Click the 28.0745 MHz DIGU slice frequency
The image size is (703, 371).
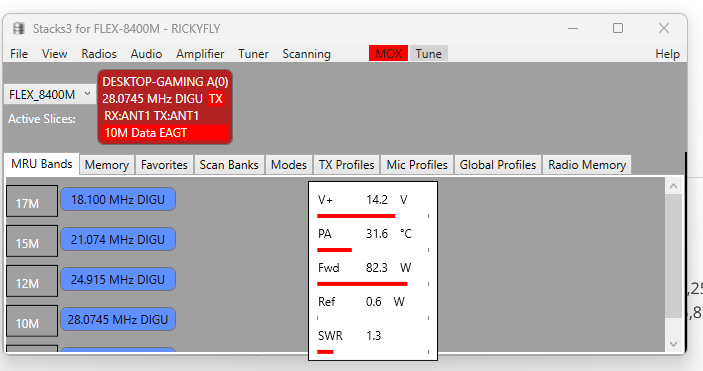(152, 99)
